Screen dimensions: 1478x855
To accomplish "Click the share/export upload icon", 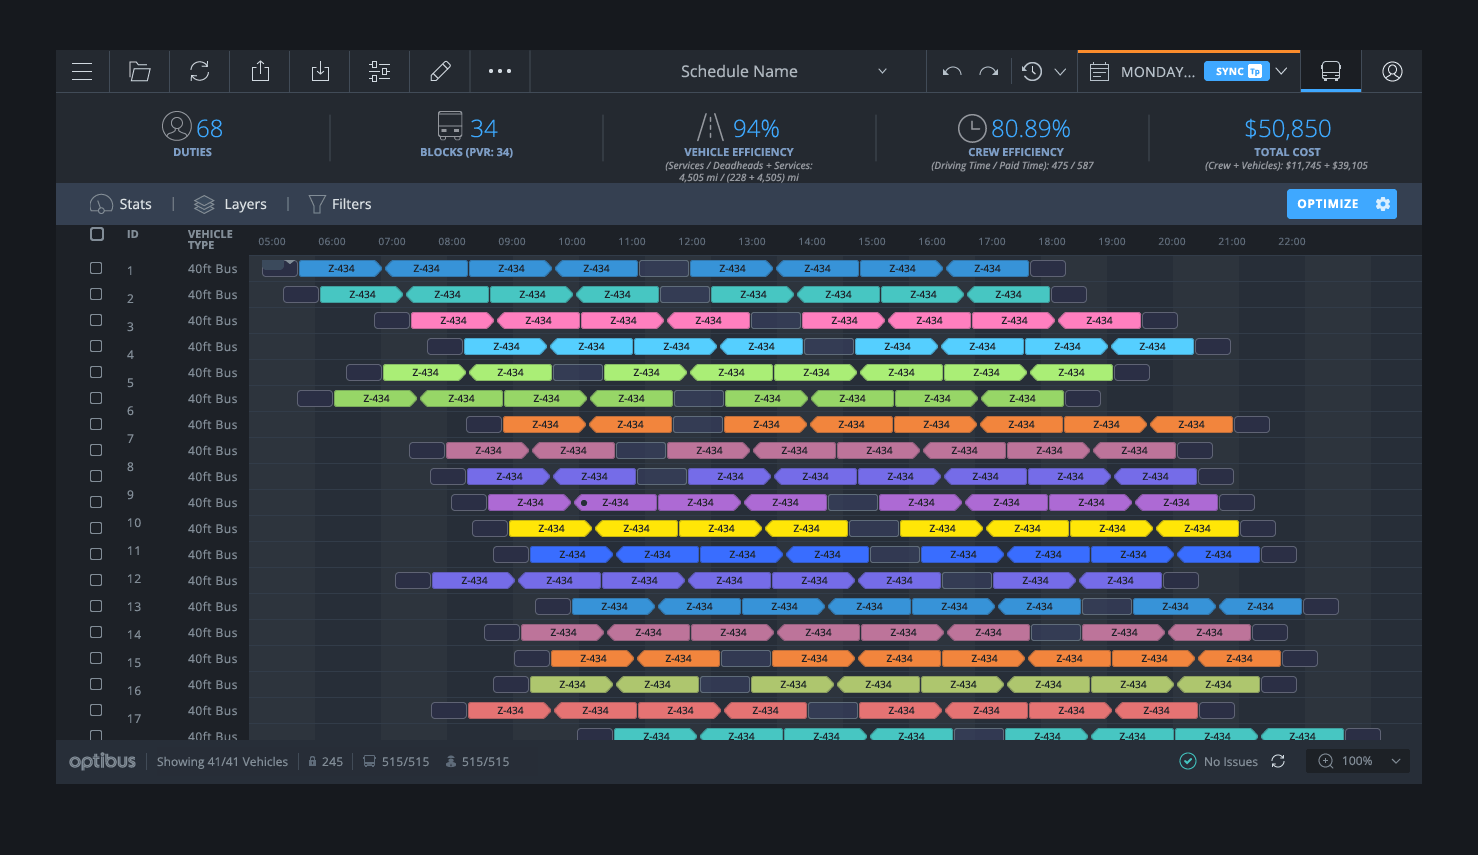I will pos(260,71).
